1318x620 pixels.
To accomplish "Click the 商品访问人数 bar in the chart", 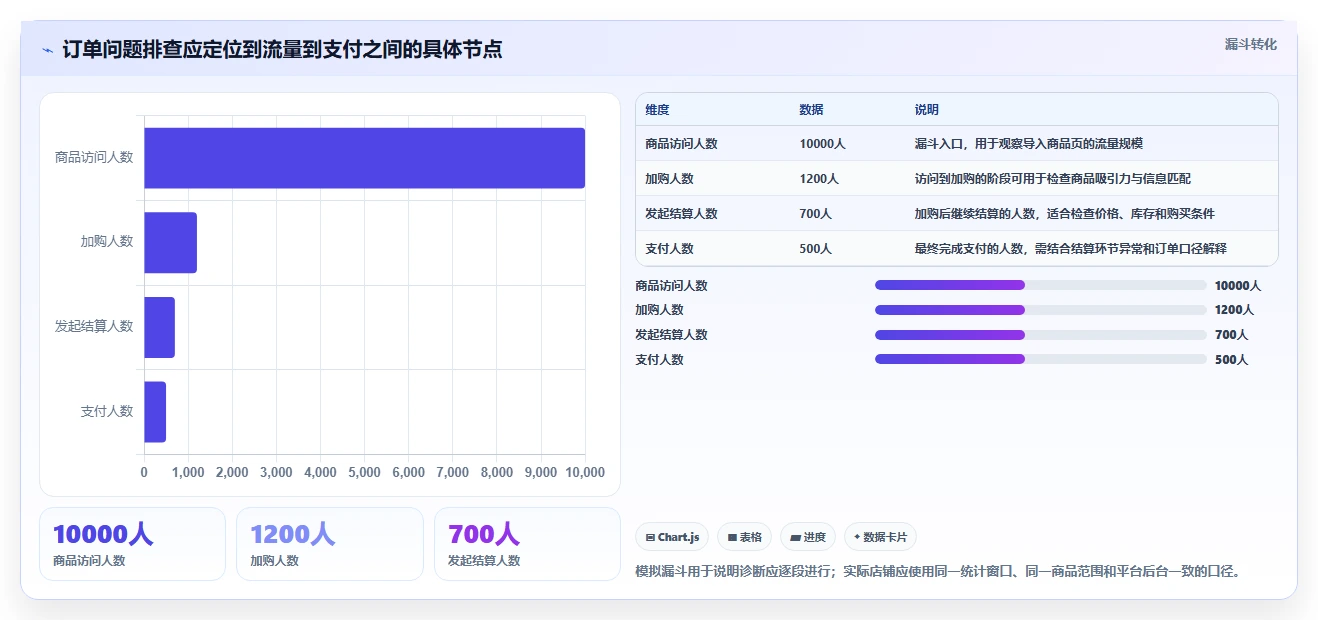I will [364, 158].
